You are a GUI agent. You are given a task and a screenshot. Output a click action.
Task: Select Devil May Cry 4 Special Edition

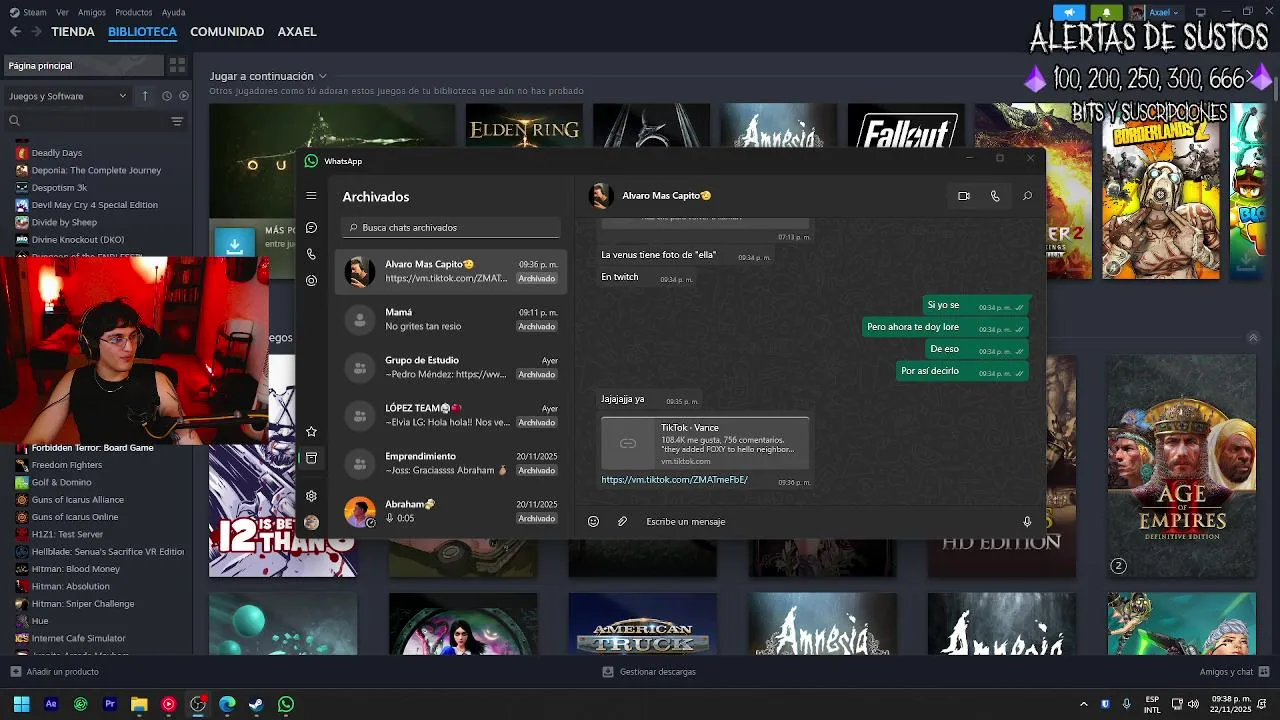click(x=96, y=205)
